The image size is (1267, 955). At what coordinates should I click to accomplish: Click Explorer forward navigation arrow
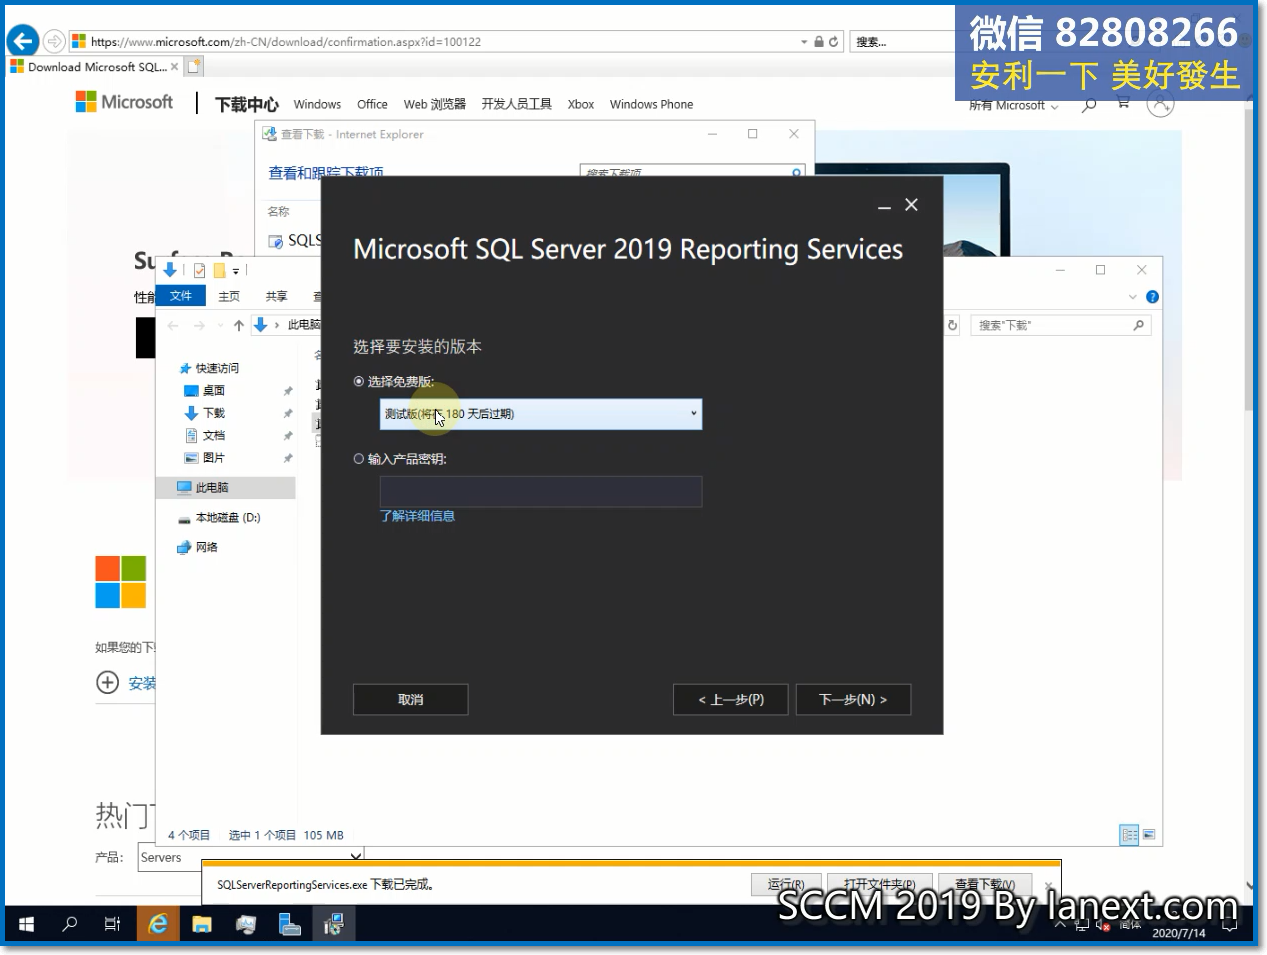coord(199,325)
